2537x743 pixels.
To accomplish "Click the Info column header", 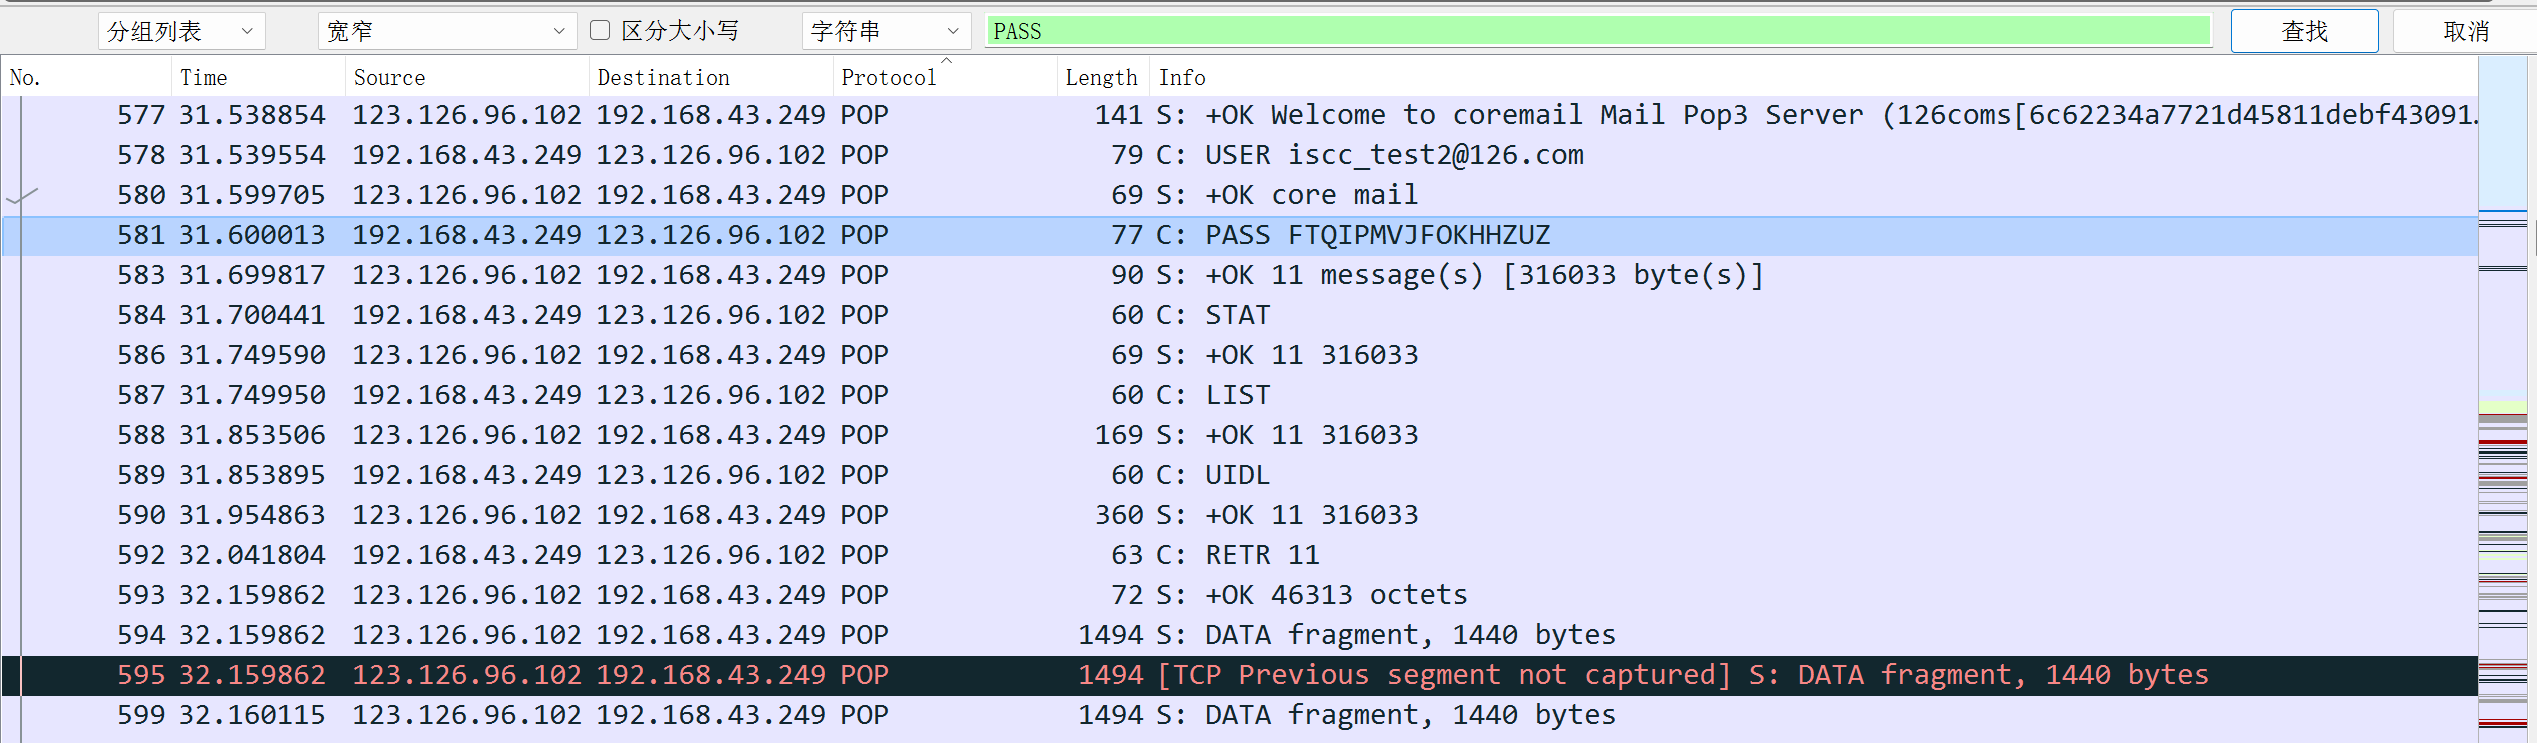I will pyautogui.click(x=1813, y=77).
